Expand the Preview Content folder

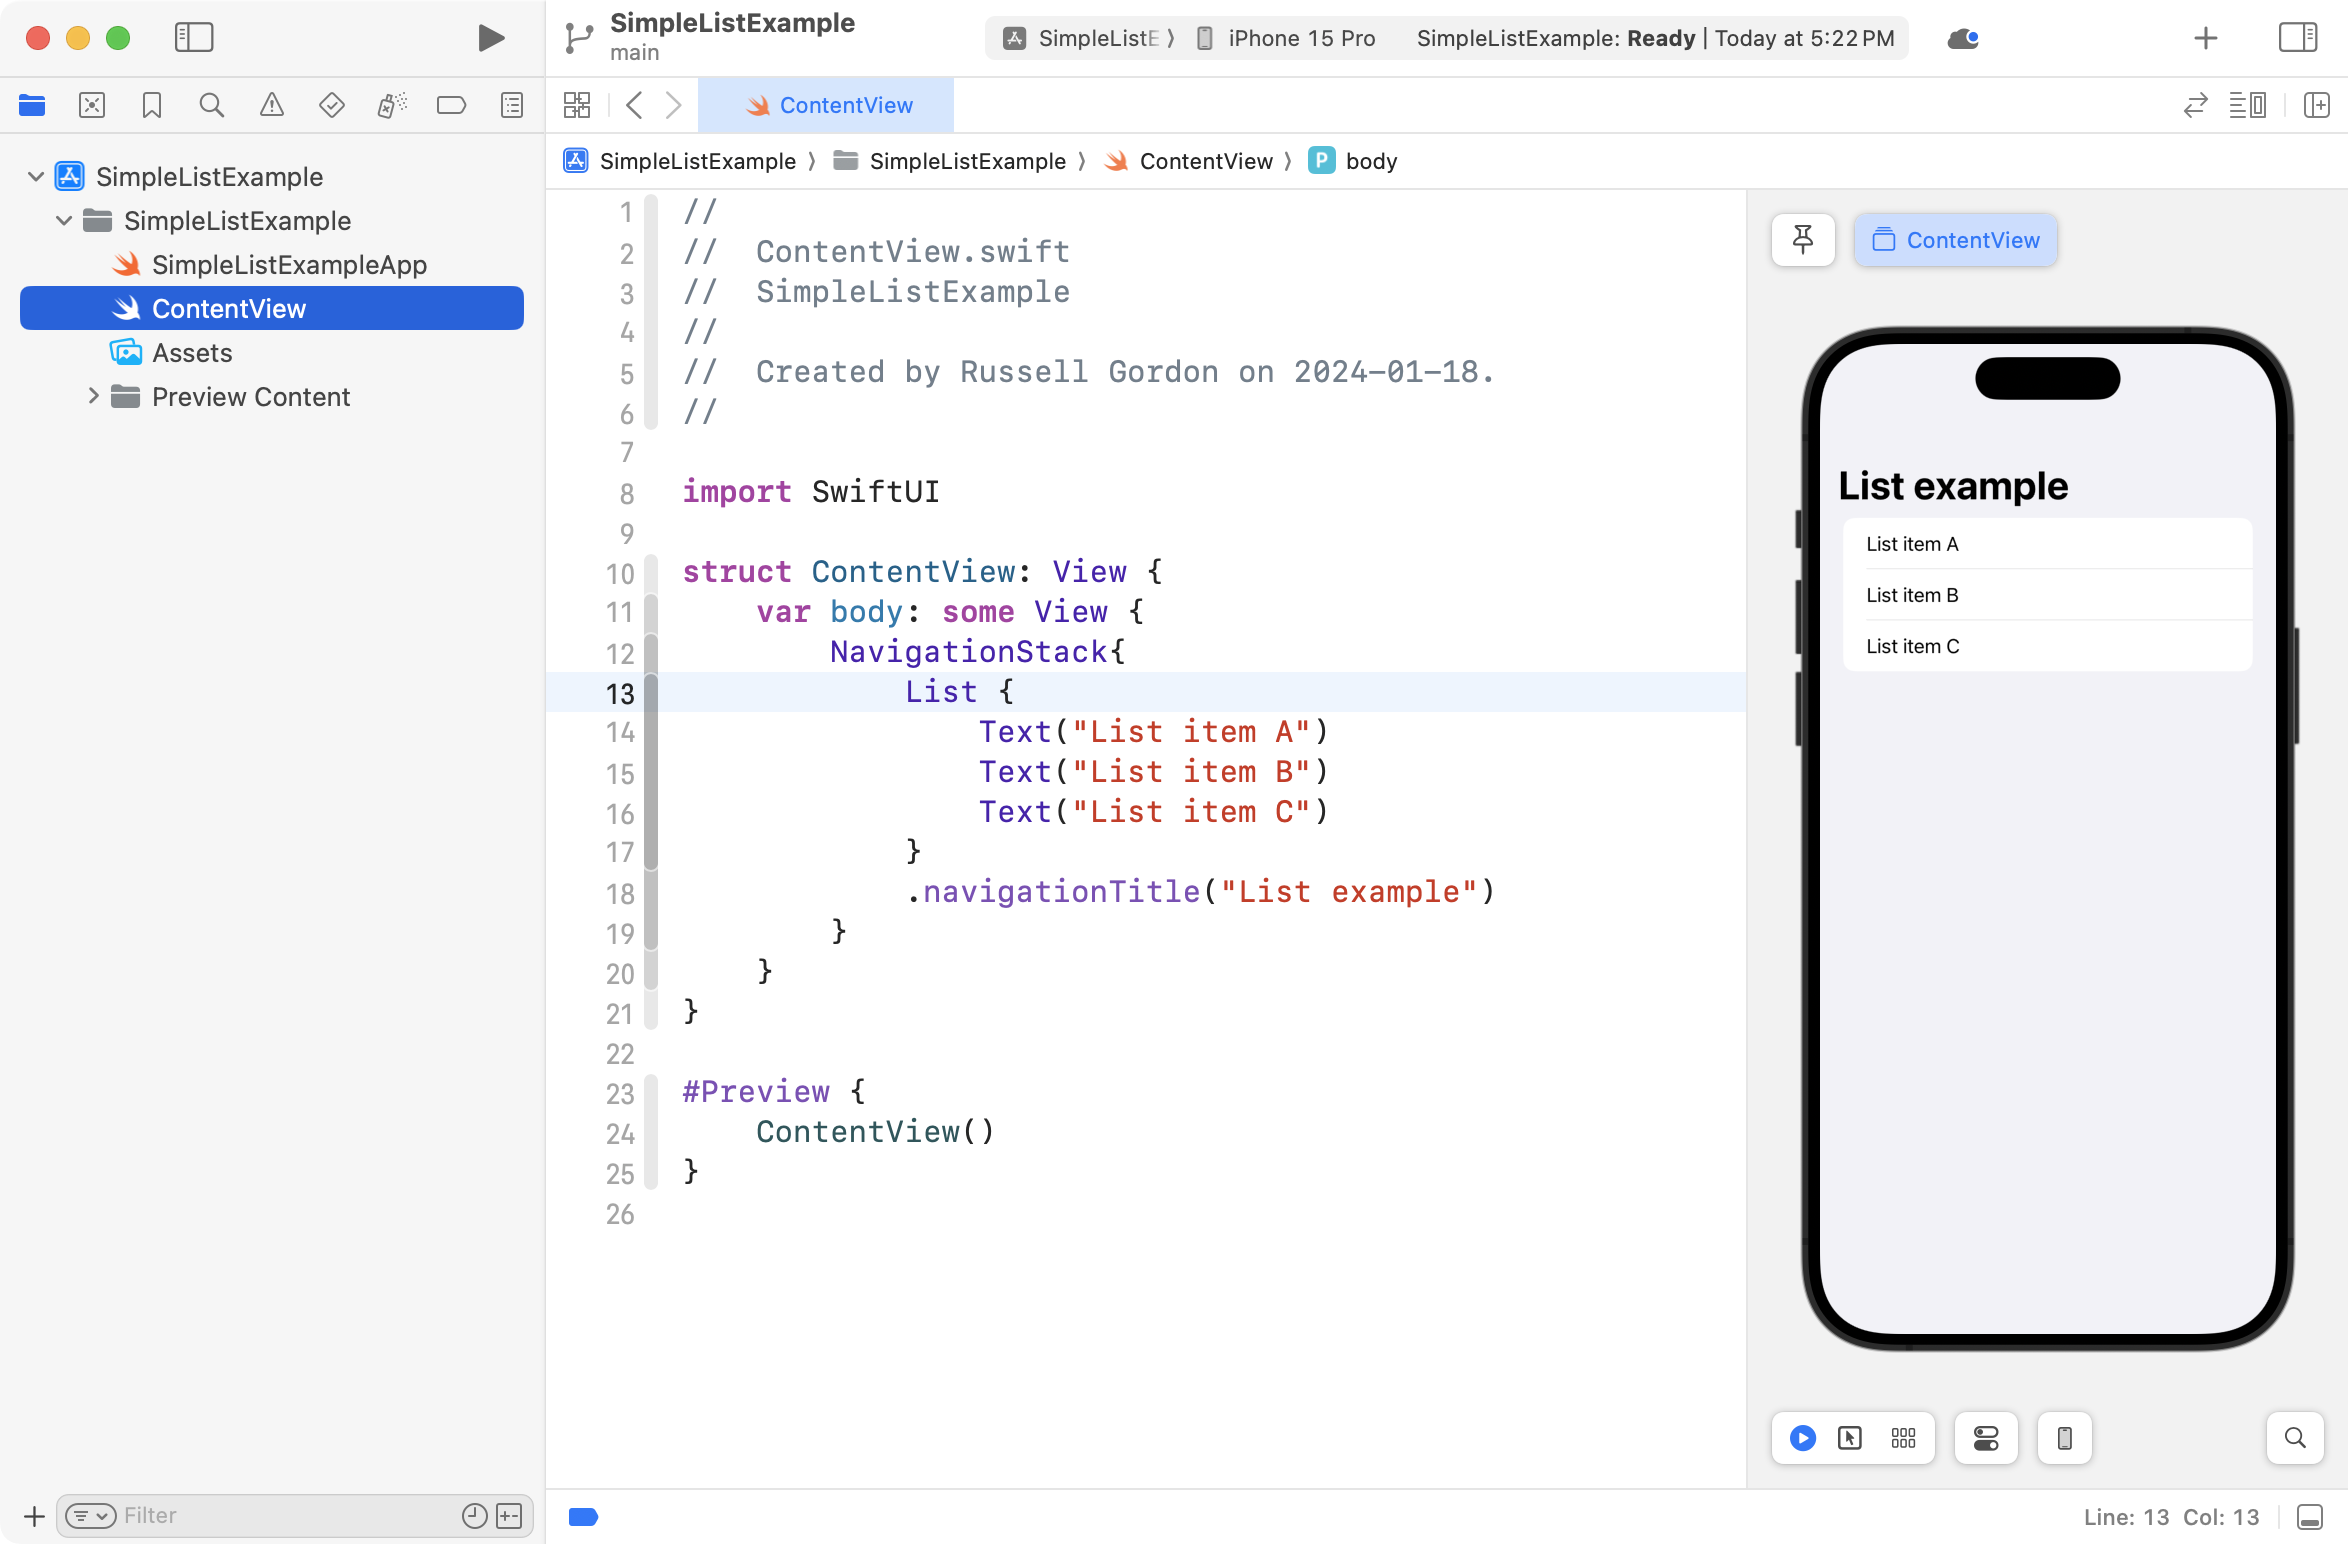[x=93, y=397]
